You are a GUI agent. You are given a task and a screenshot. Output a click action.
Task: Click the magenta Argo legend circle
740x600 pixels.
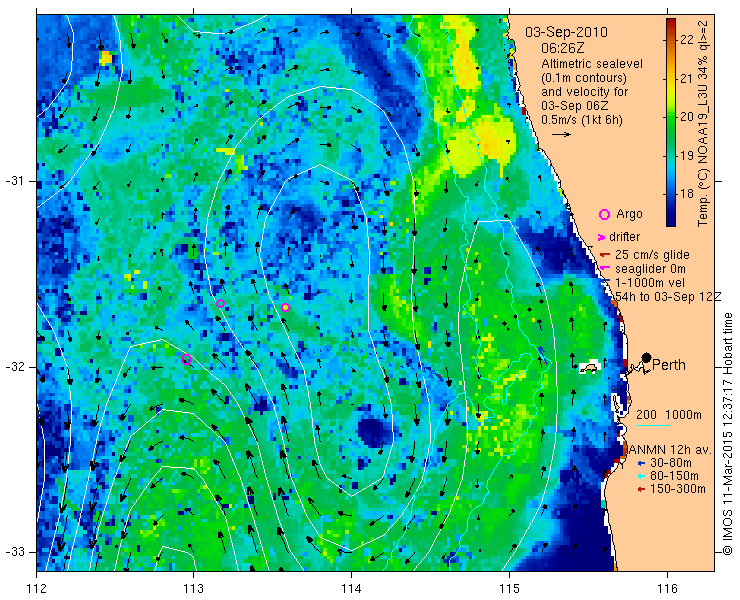[604, 215]
